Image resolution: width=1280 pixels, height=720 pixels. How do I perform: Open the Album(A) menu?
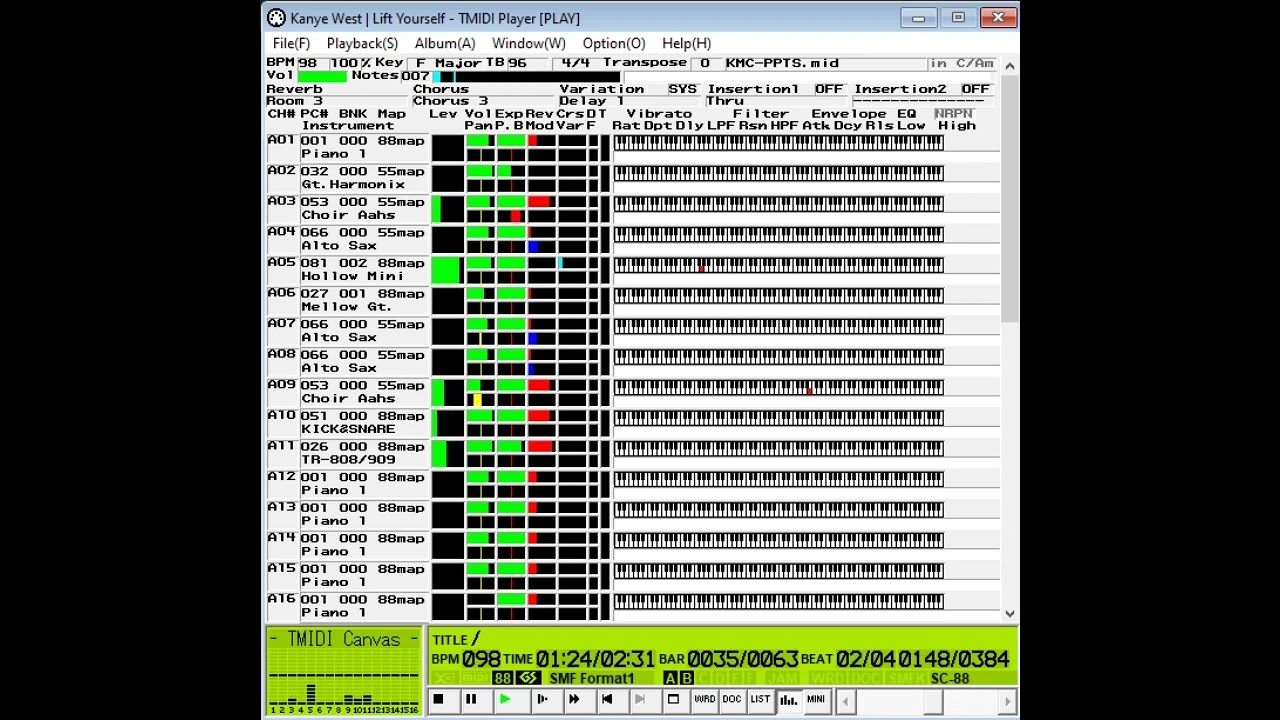point(445,43)
